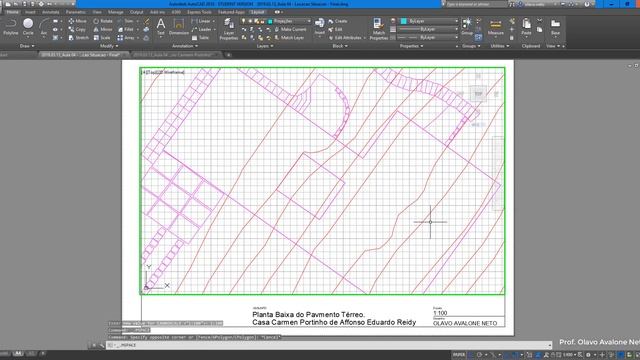Image resolution: width=640 pixels, height=360 pixels.
Task: Choose the Leader annotation tool
Action: 202,29
